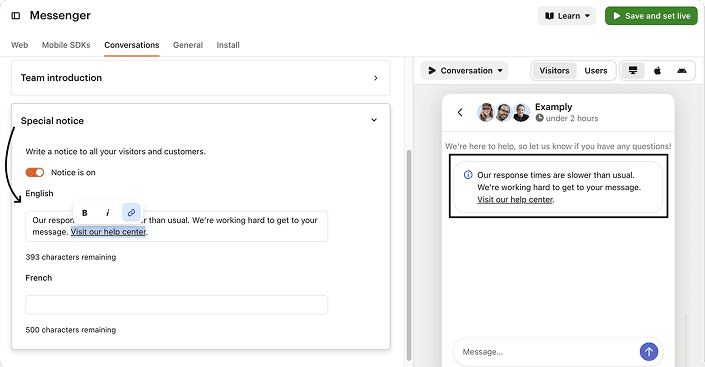Switch preview to Apple iOS icon
This screenshot has width=705, height=367.
point(657,71)
